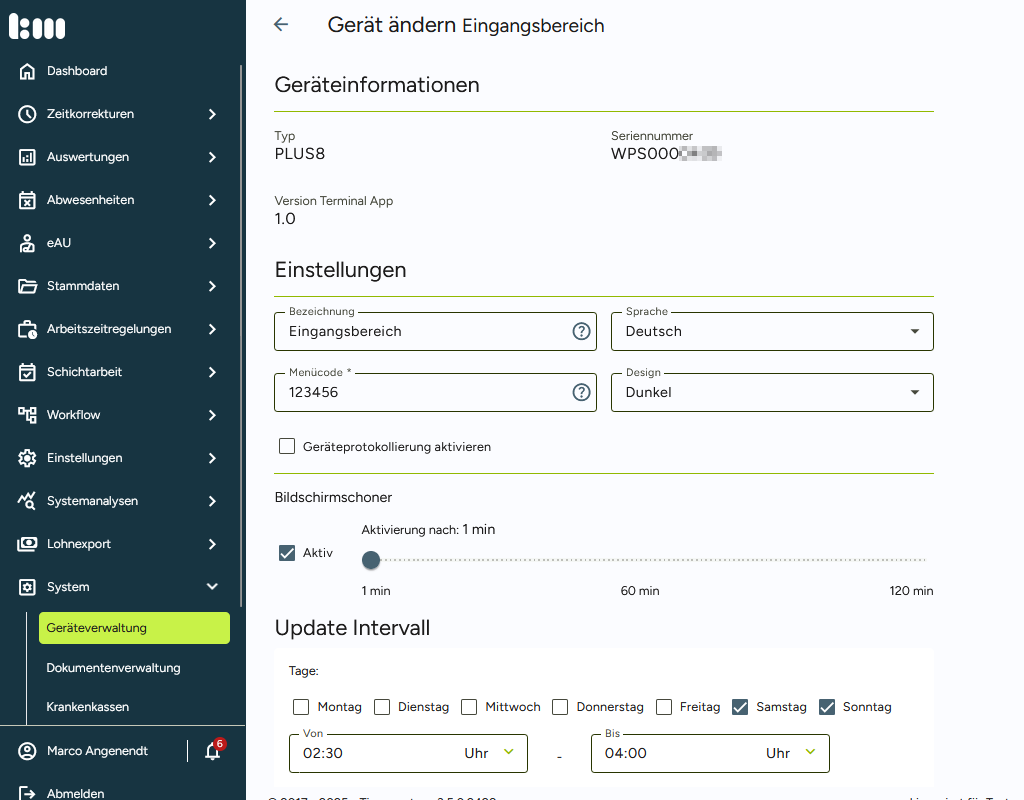This screenshot has width=1024, height=800.
Task: Click the help icon in Menücode field
Action: 581,393
